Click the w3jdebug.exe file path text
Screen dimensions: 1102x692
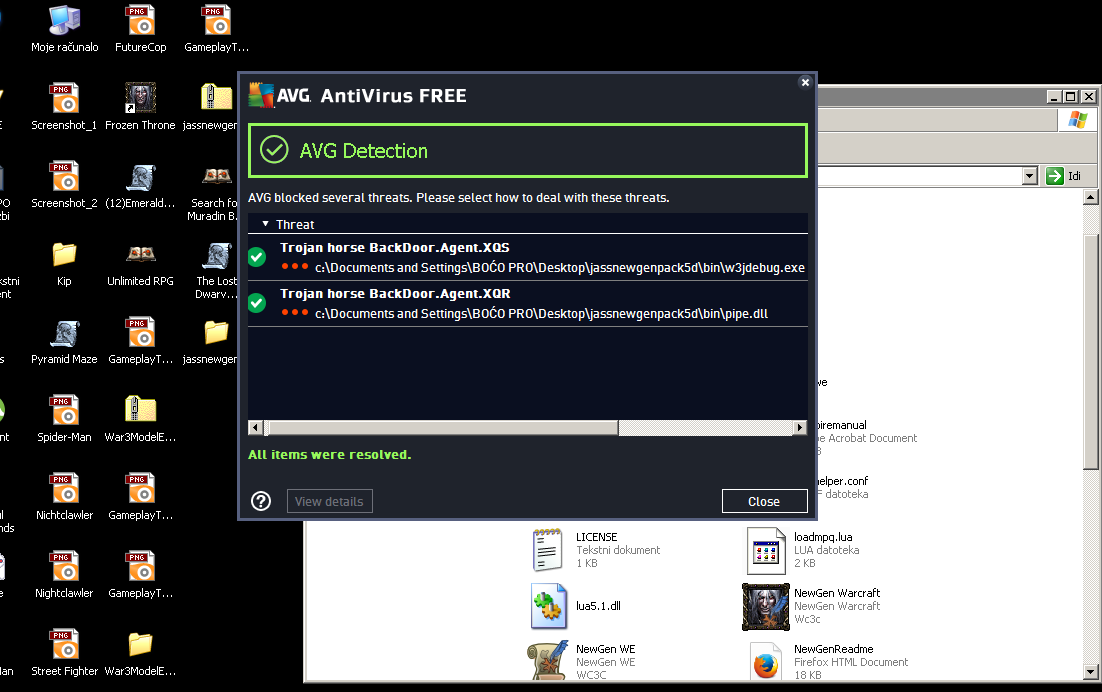(x=560, y=268)
